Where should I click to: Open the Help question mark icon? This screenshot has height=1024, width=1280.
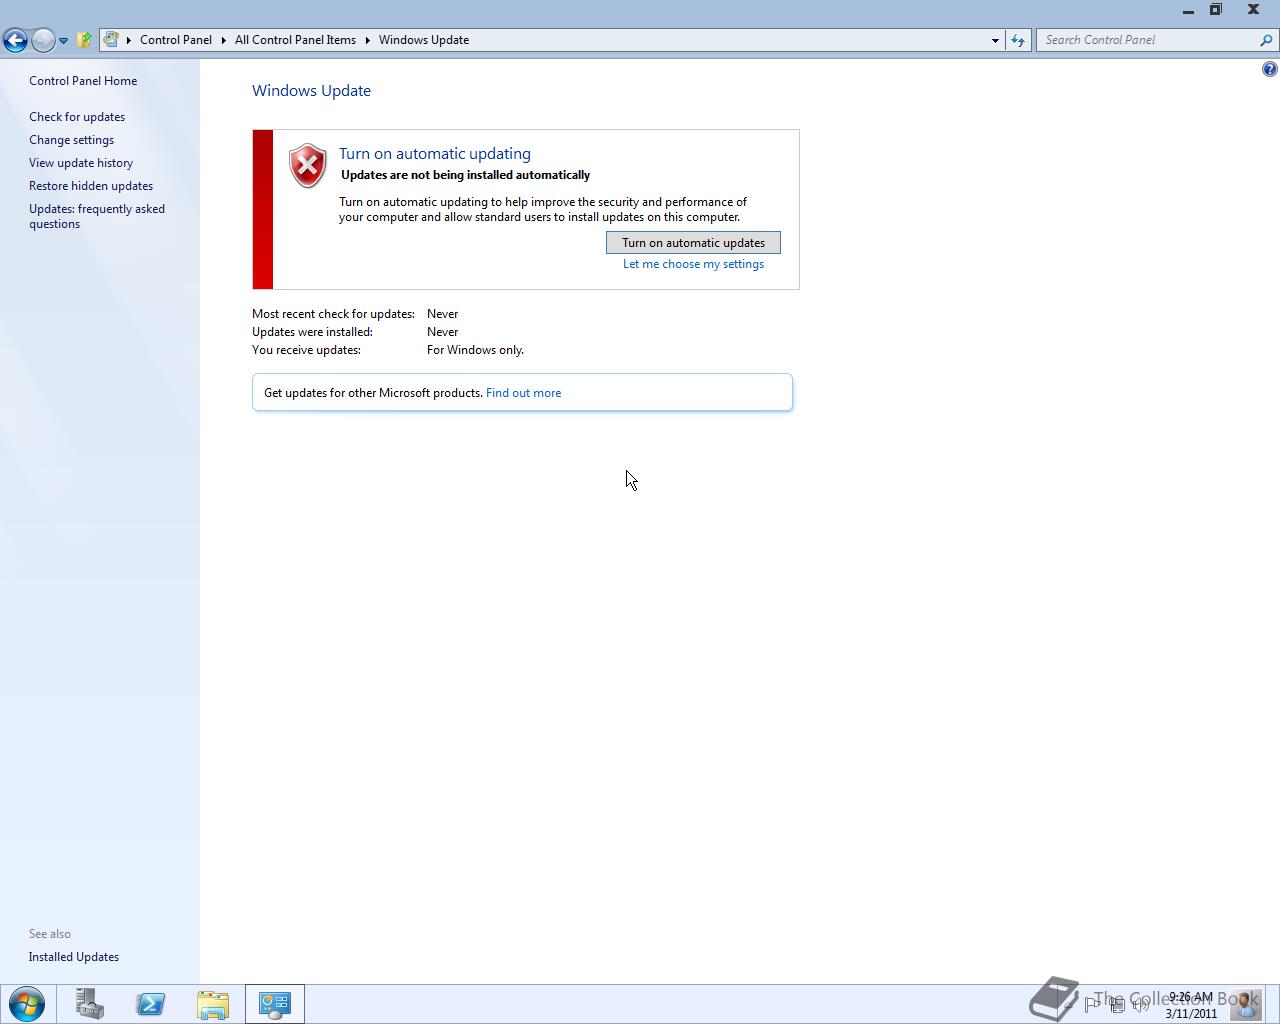tap(1269, 69)
